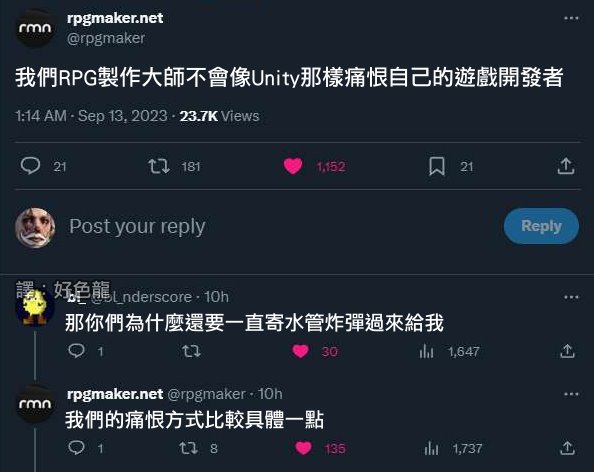This screenshot has width=594, height=472.
Task: View analytics for the reply with 1,647 views
Action: [427, 351]
